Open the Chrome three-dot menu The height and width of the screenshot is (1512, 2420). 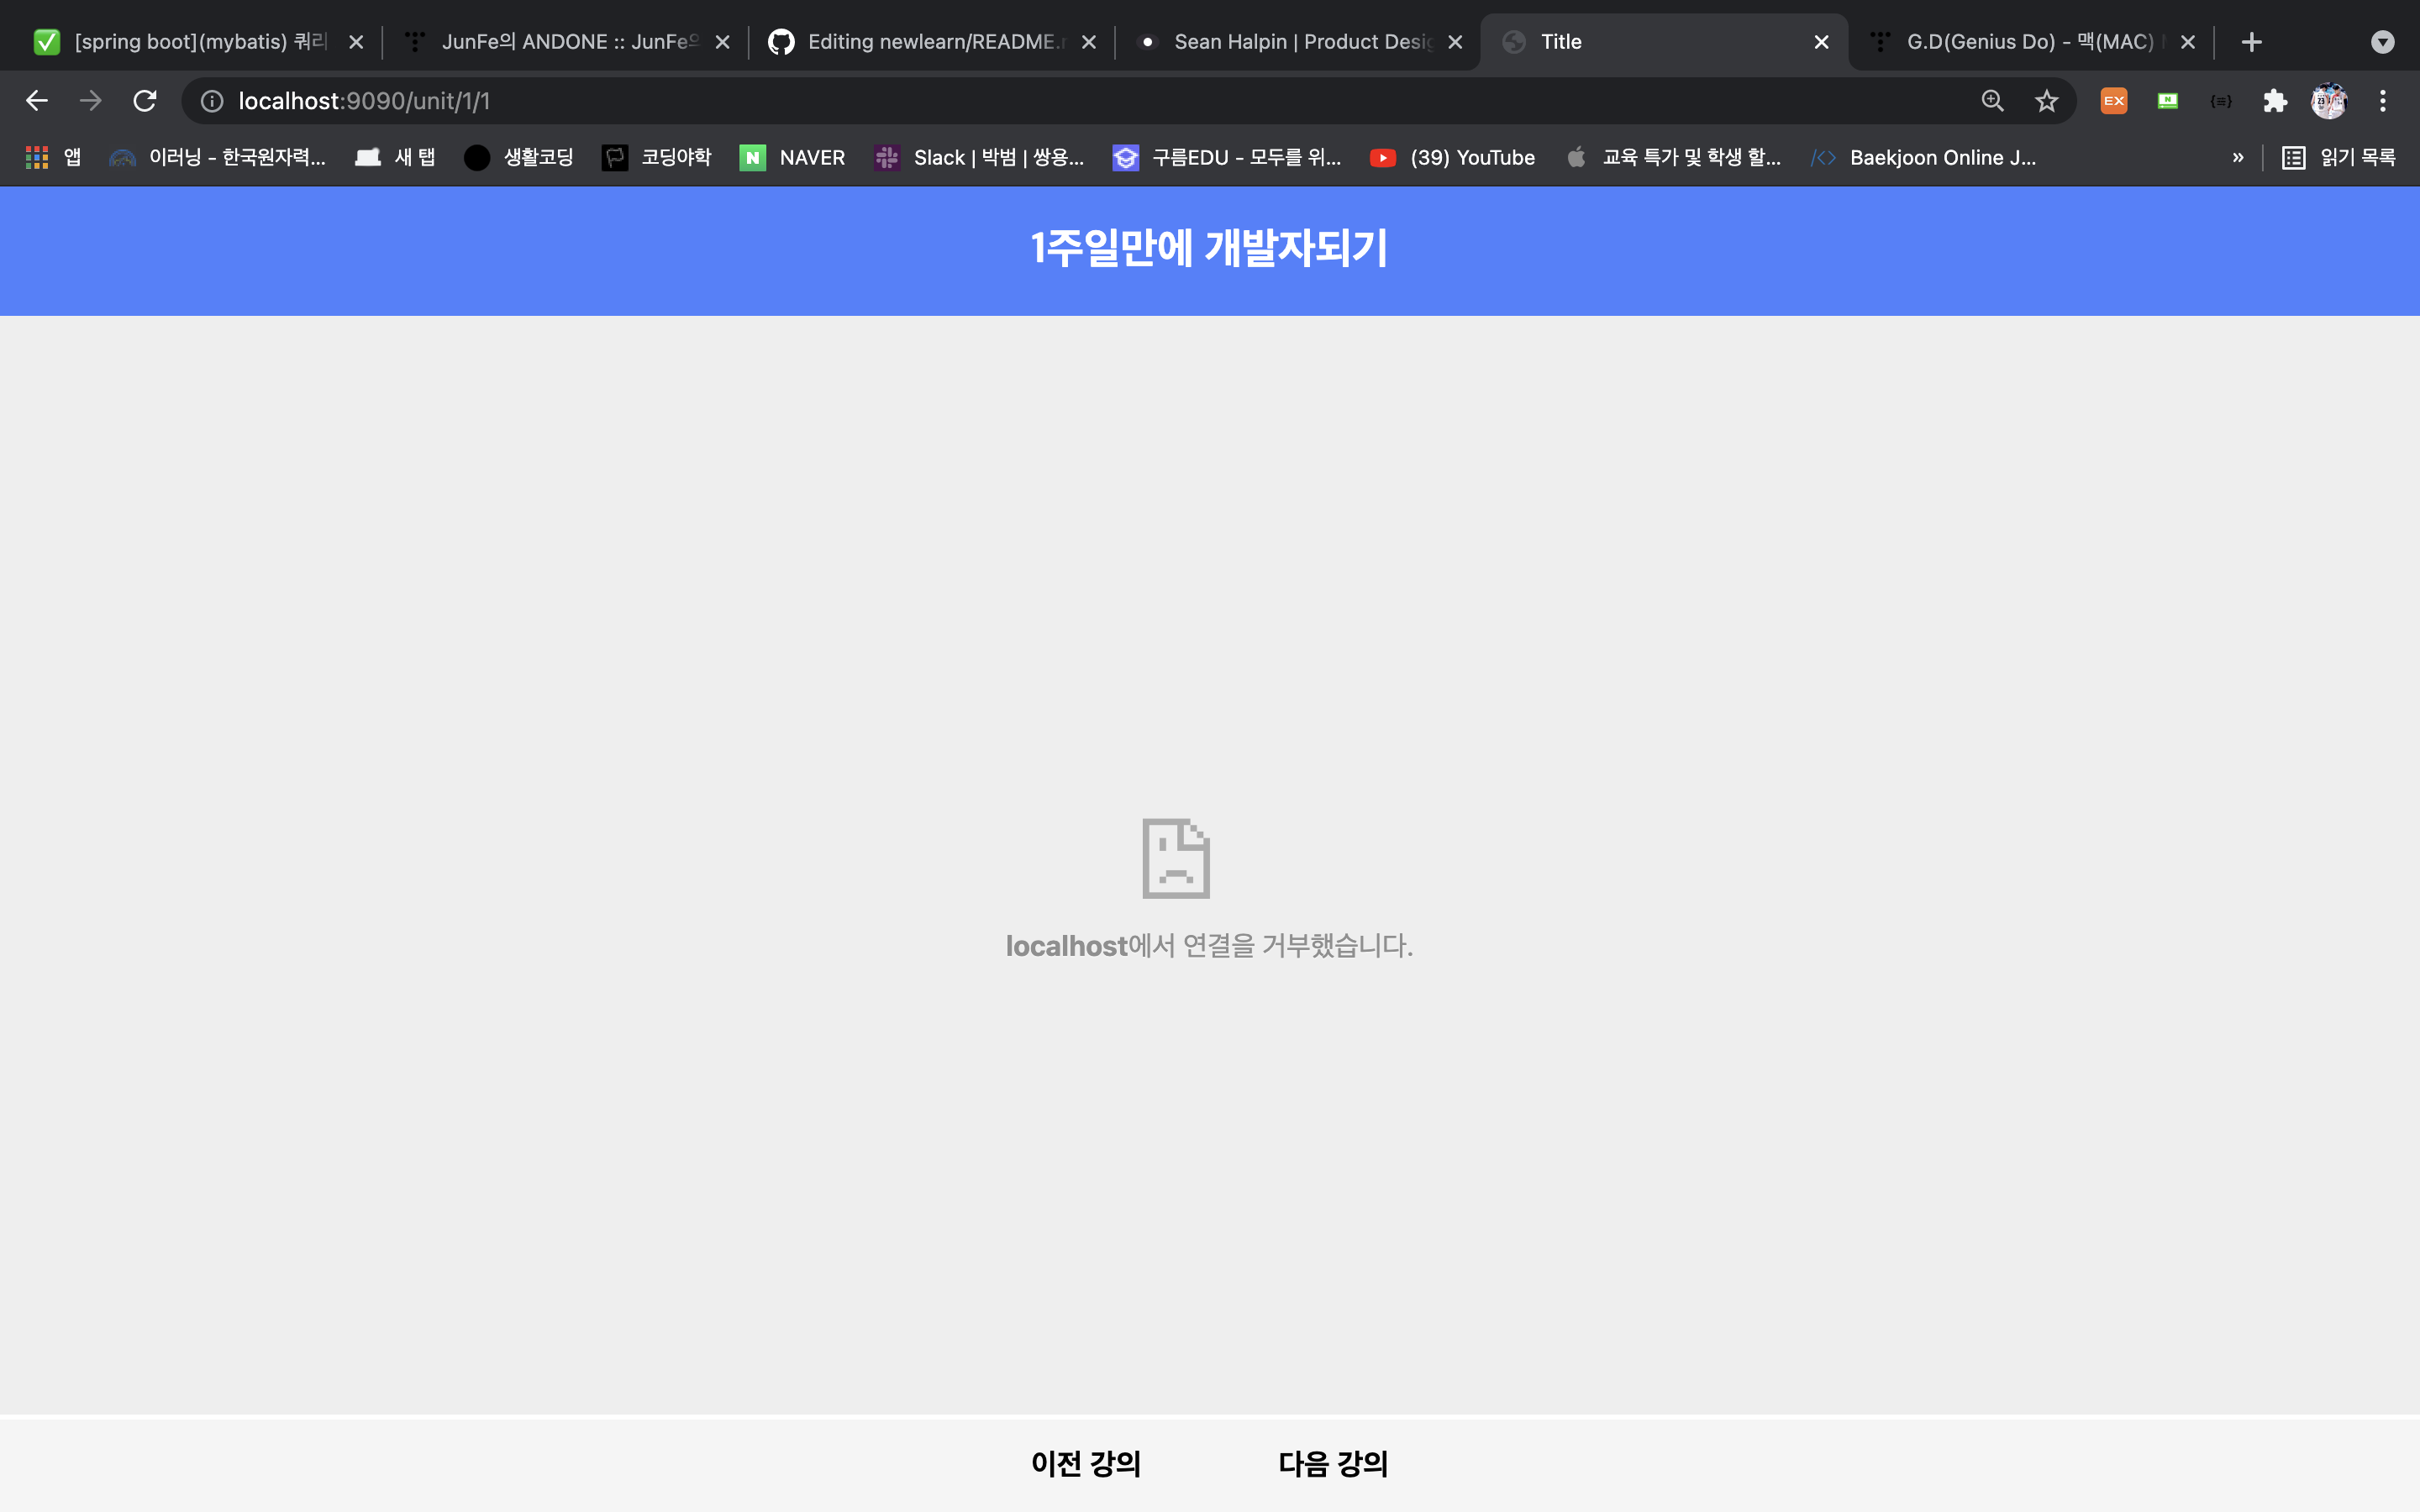[2383, 100]
